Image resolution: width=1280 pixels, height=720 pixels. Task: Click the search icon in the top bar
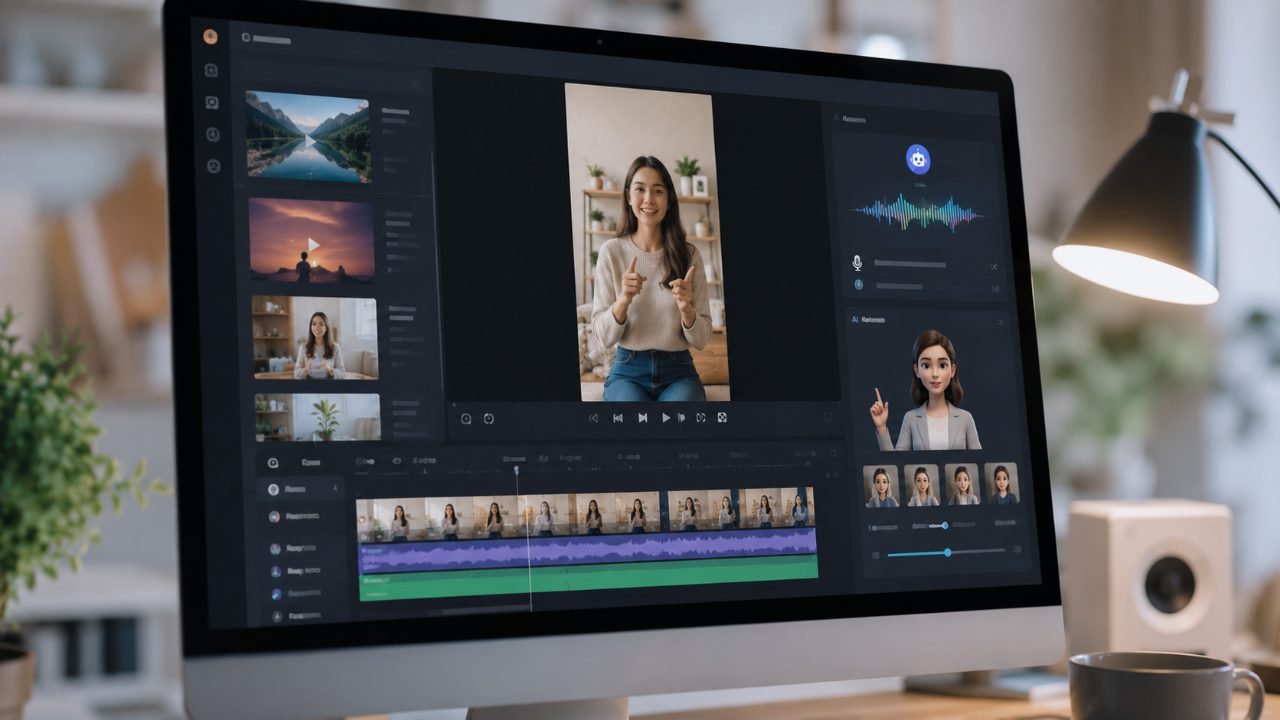245,39
